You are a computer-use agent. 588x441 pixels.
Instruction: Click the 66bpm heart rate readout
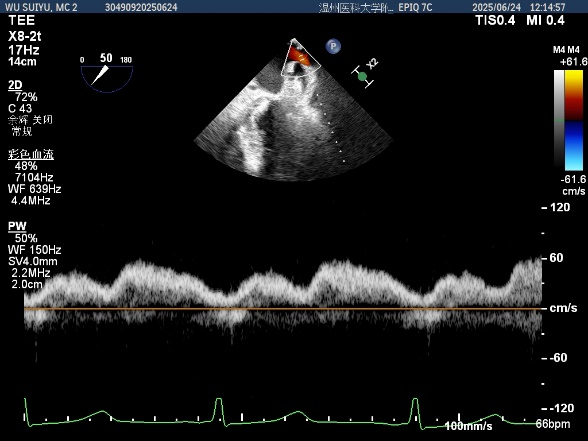pos(553,424)
